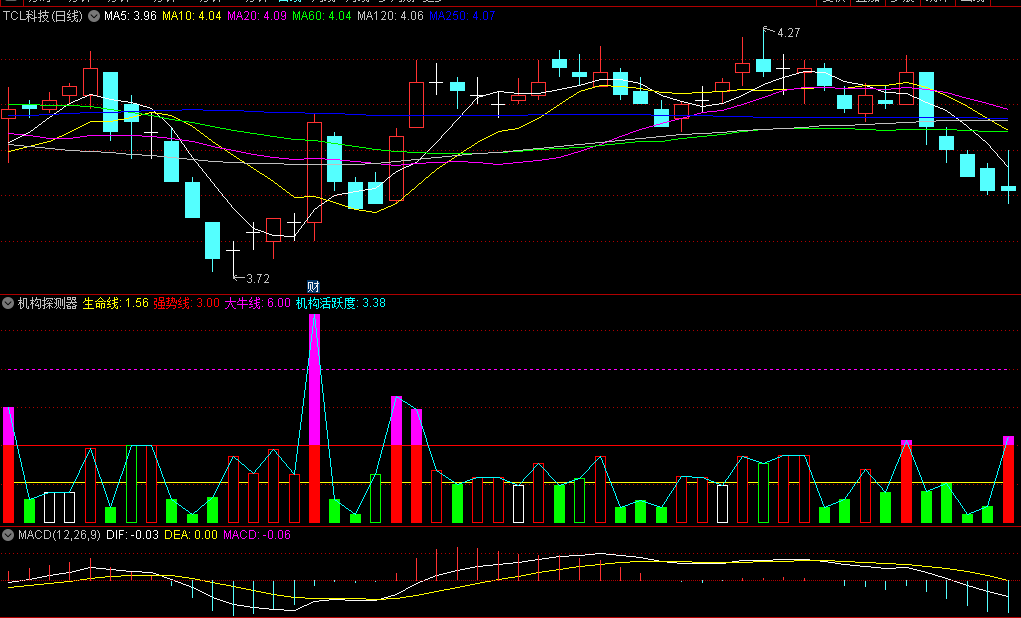
Task: Click the MA5: 3.96 label
Action: pyautogui.click(x=130, y=16)
